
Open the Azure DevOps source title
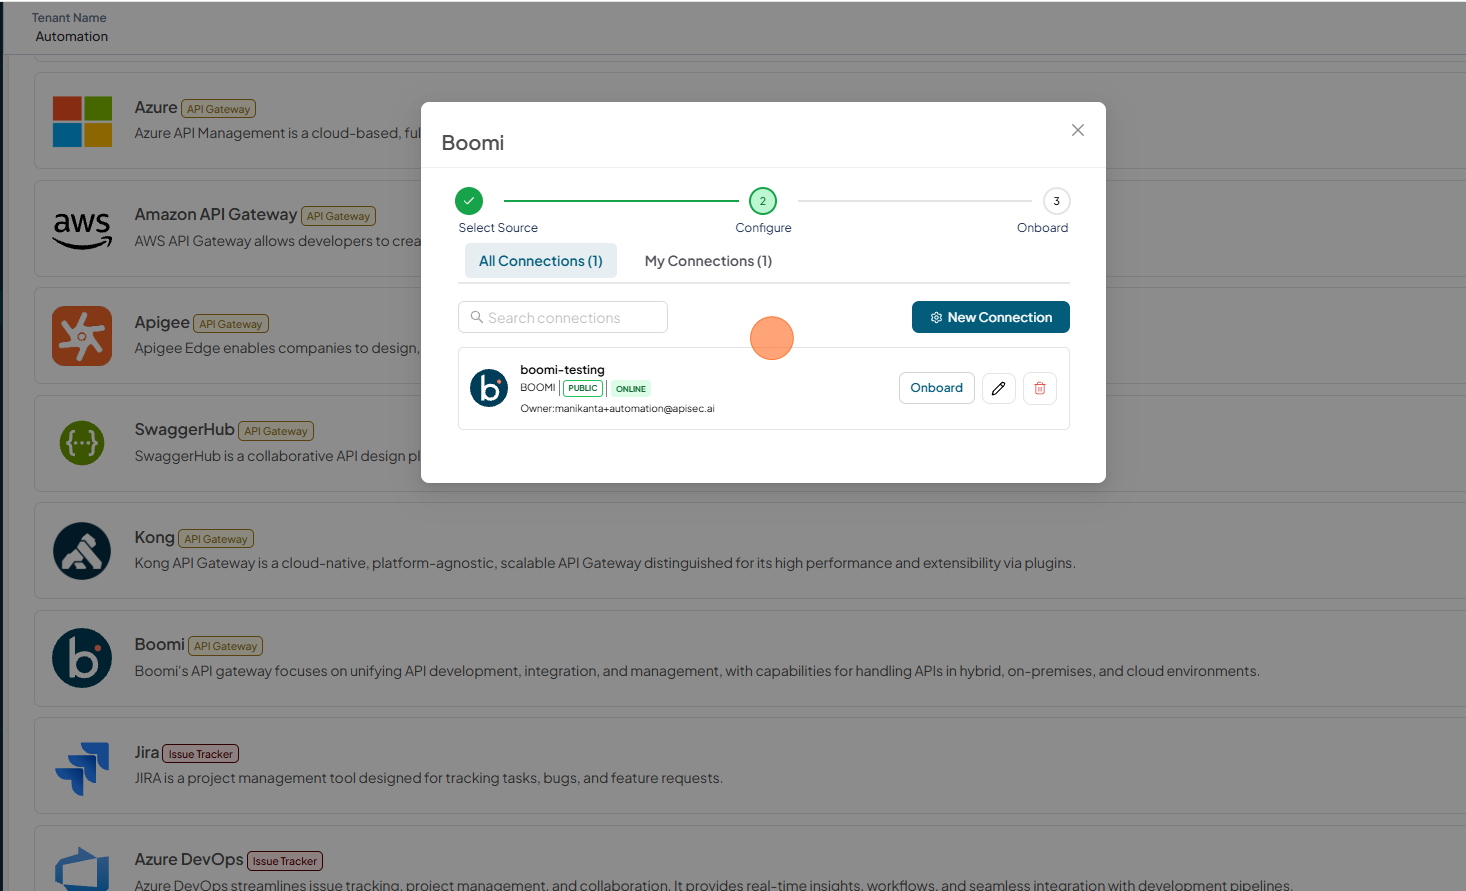(x=189, y=860)
